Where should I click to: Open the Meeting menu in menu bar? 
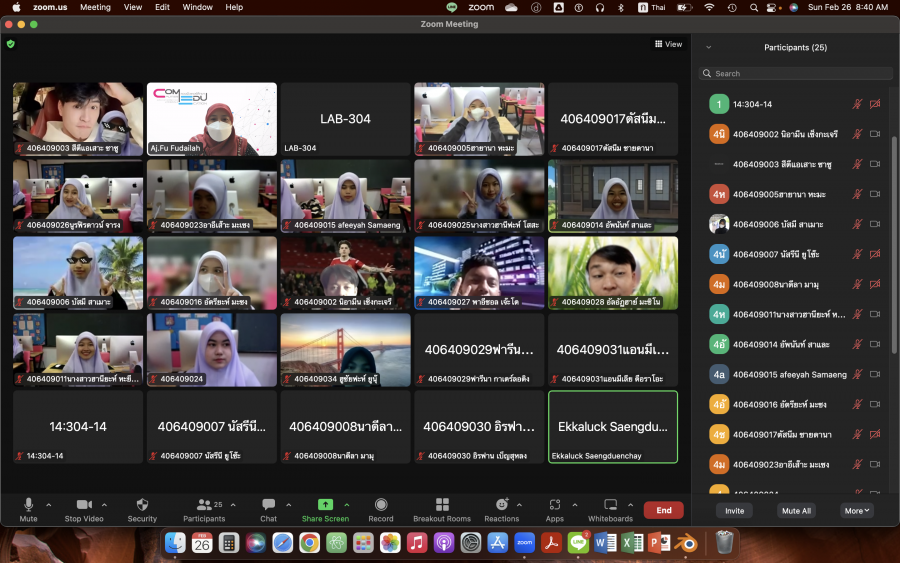pos(95,7)
